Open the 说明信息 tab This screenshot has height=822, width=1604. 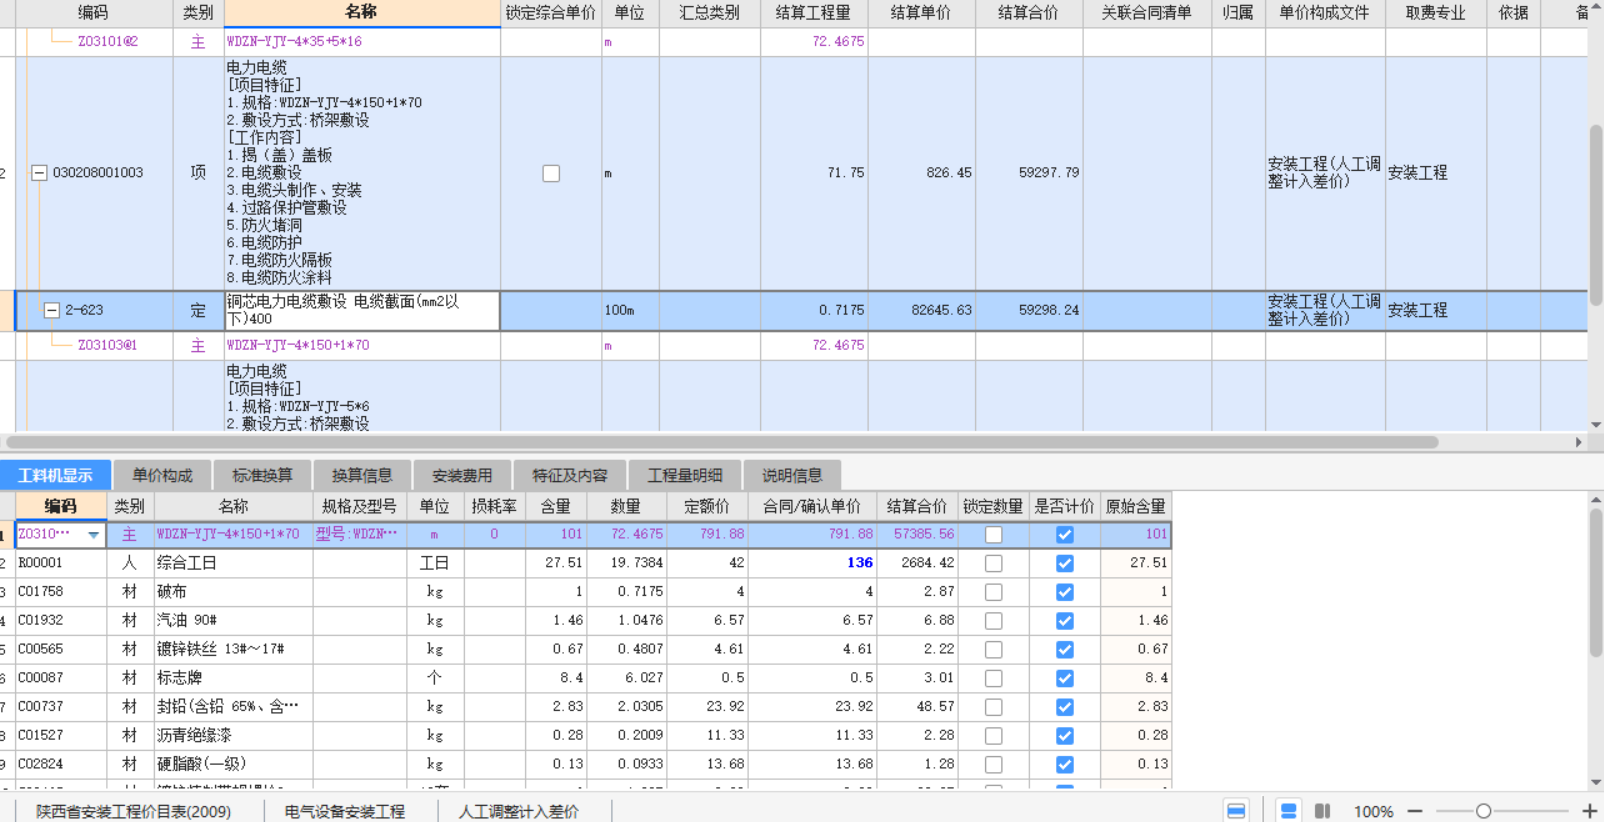tap(792, 475)
